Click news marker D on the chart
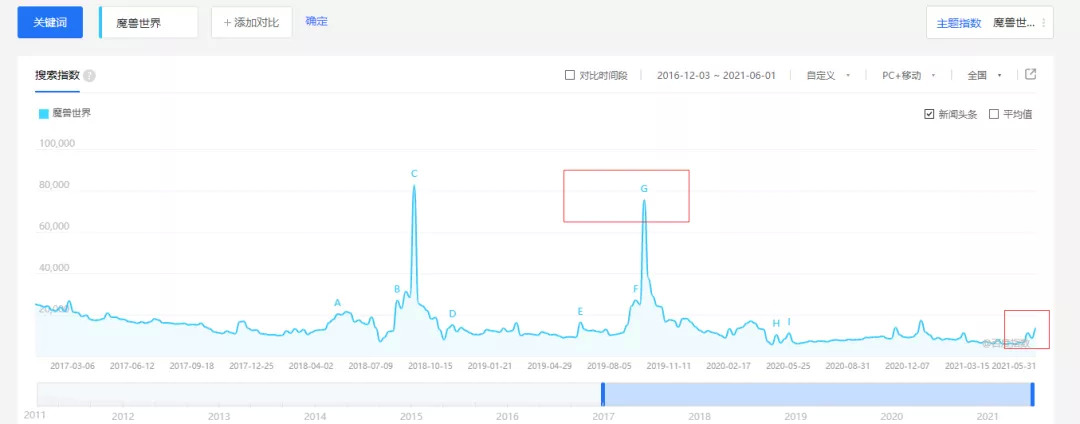This screenshot has height=424, width=1080. coord(453,314)
